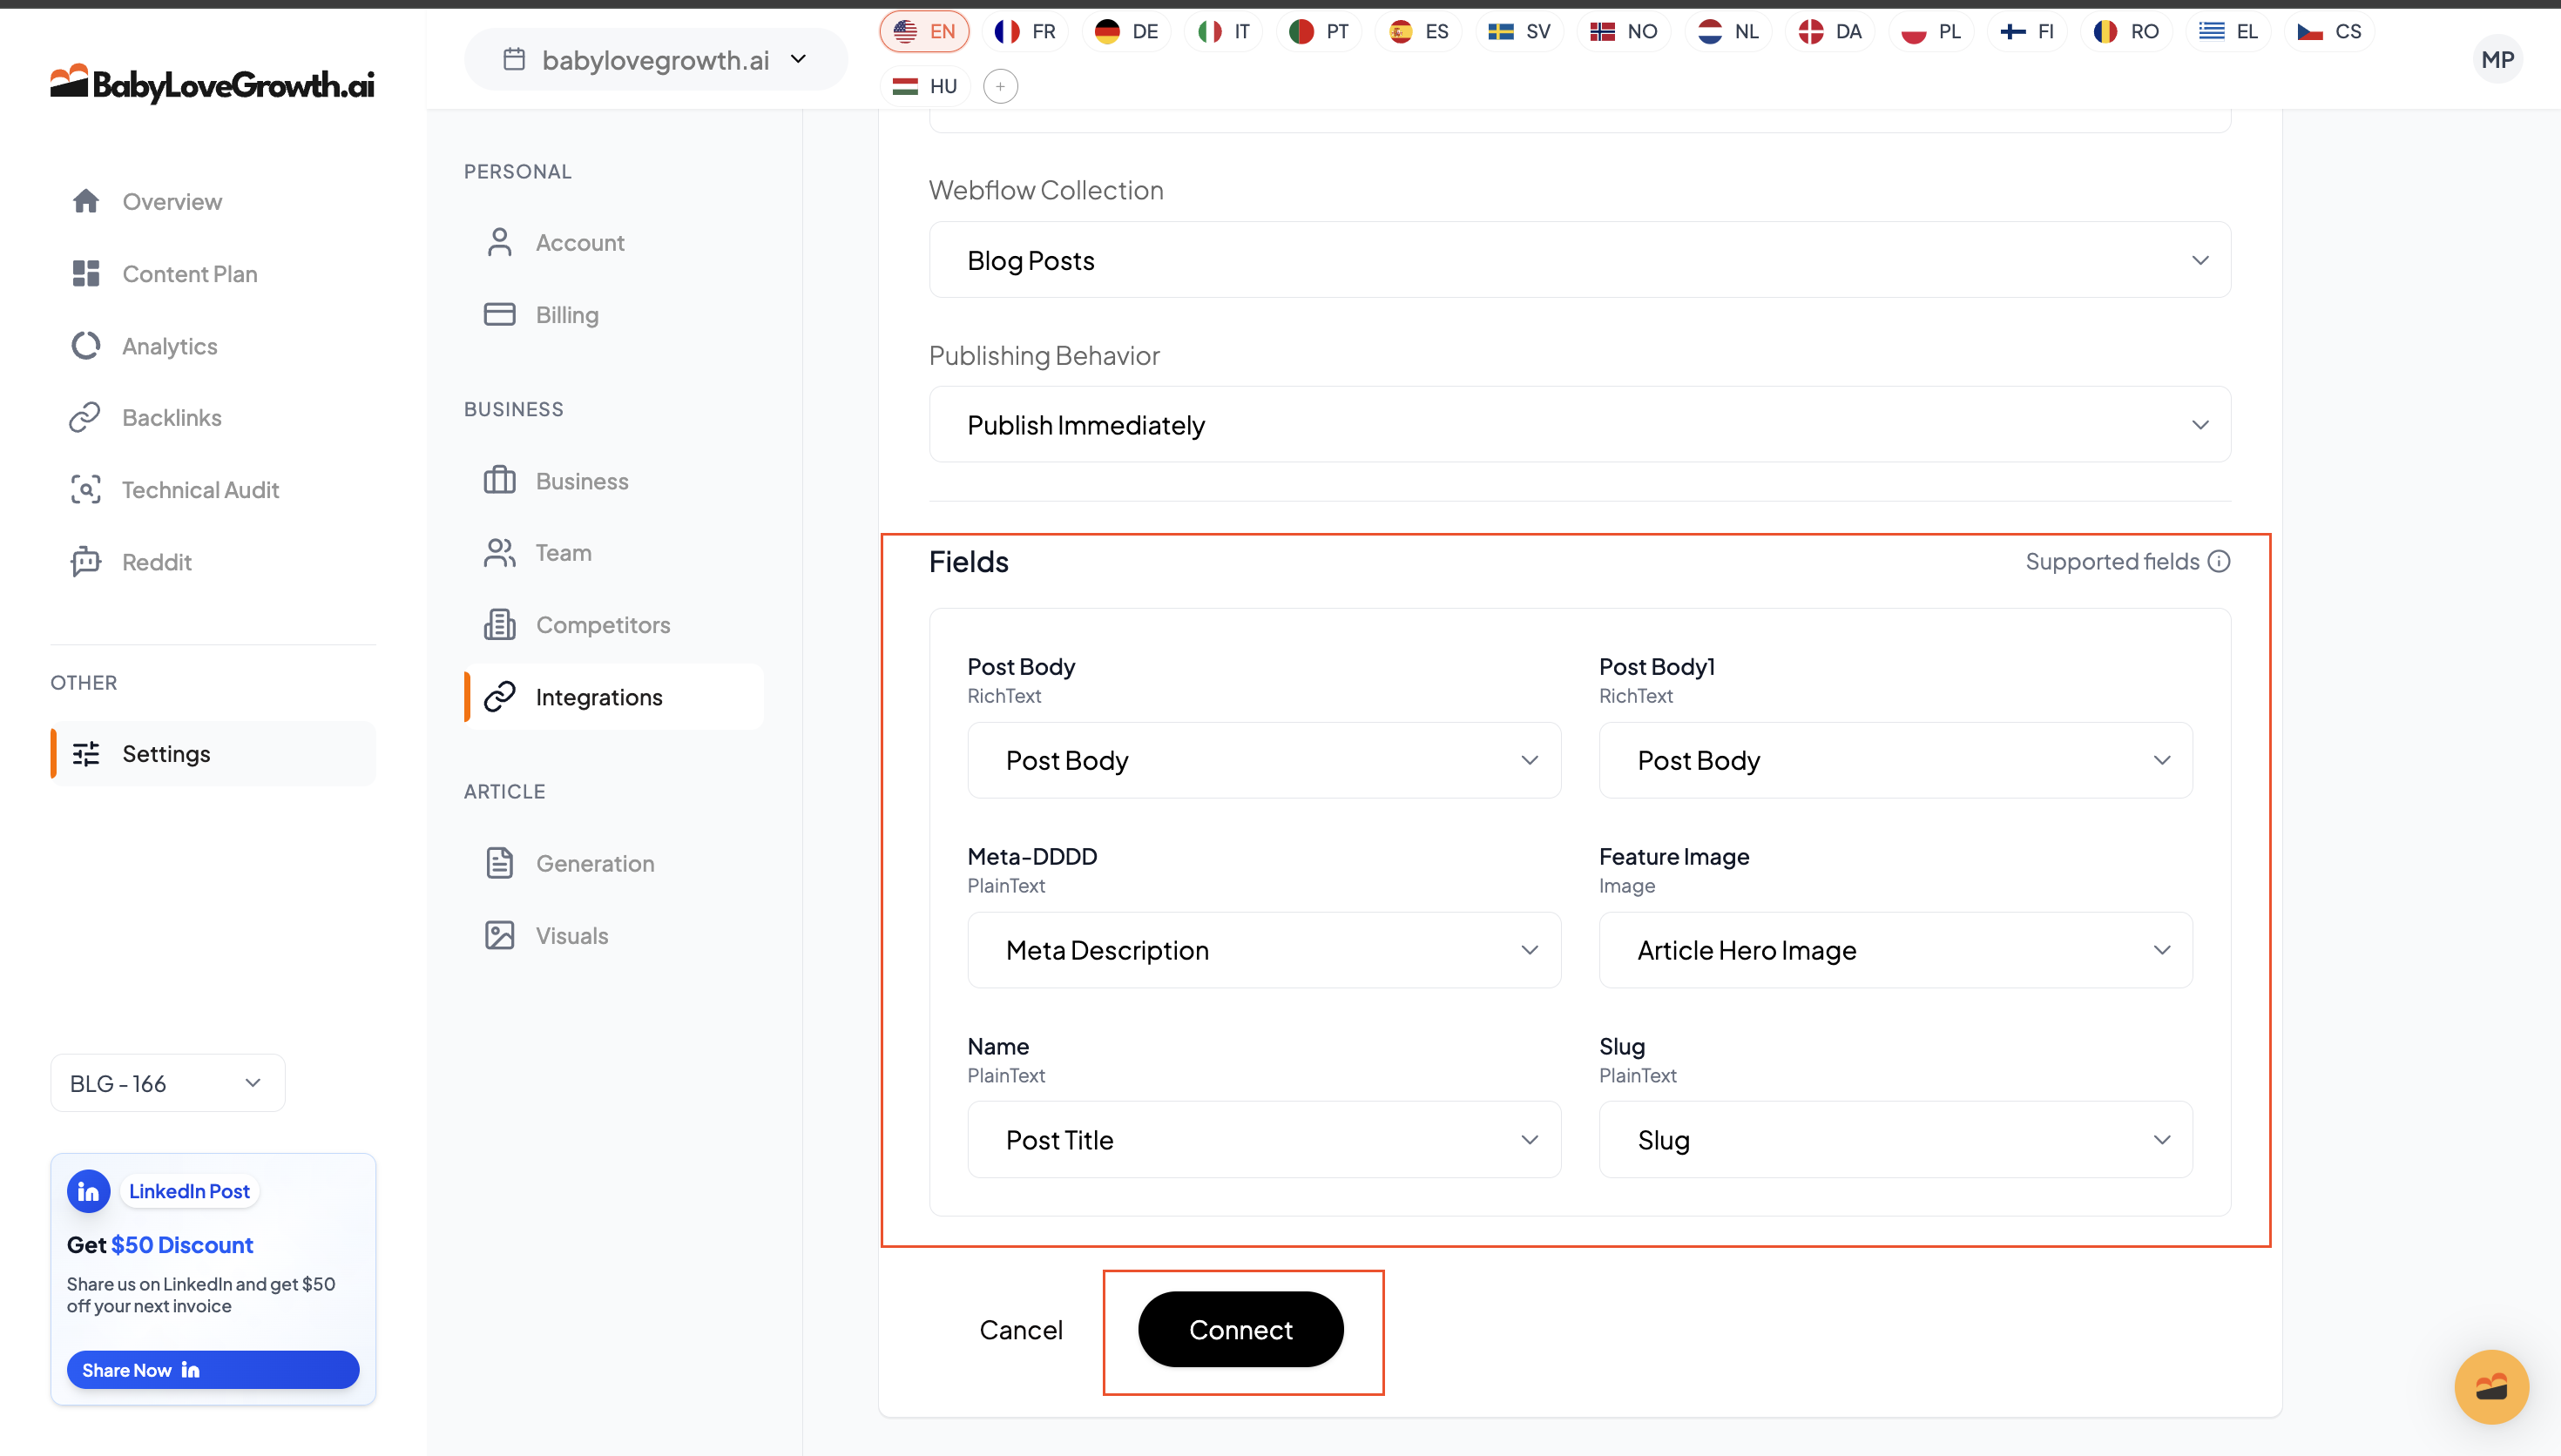The height and width of the screenshot is (1456, 2561).
Task: Click the add language plus icon
Action: click(x=1000, y=86)
